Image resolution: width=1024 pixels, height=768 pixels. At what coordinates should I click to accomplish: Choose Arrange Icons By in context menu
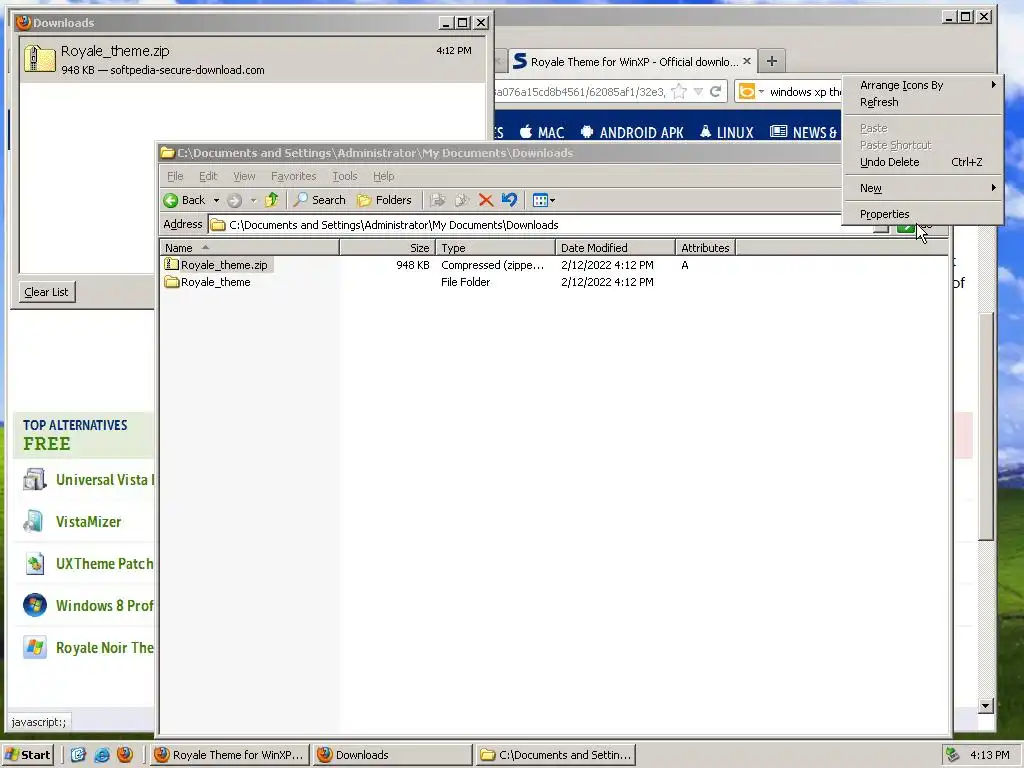(922, 85)
